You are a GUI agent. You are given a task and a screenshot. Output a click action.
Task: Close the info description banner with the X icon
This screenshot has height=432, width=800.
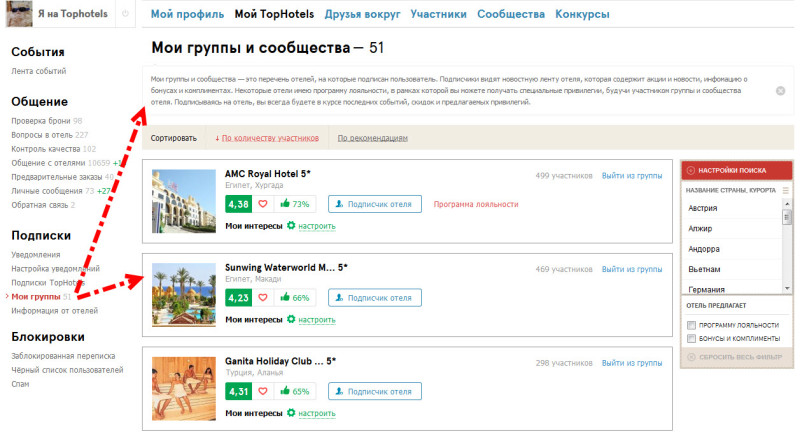pos(780,91)
